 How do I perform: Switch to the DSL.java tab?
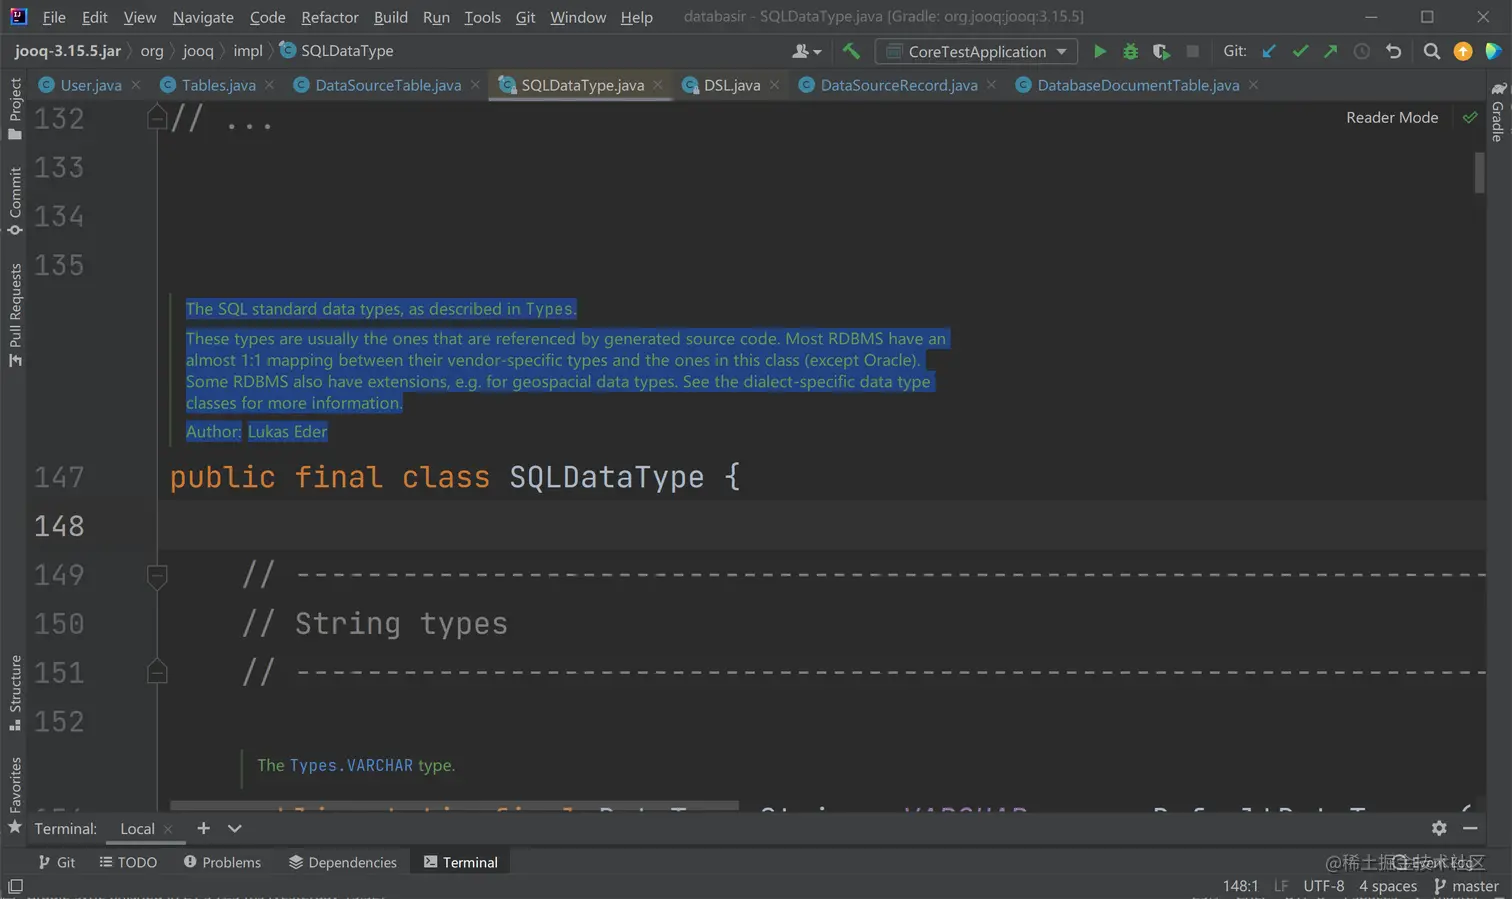pyautogui.click(x=732, y=85)
